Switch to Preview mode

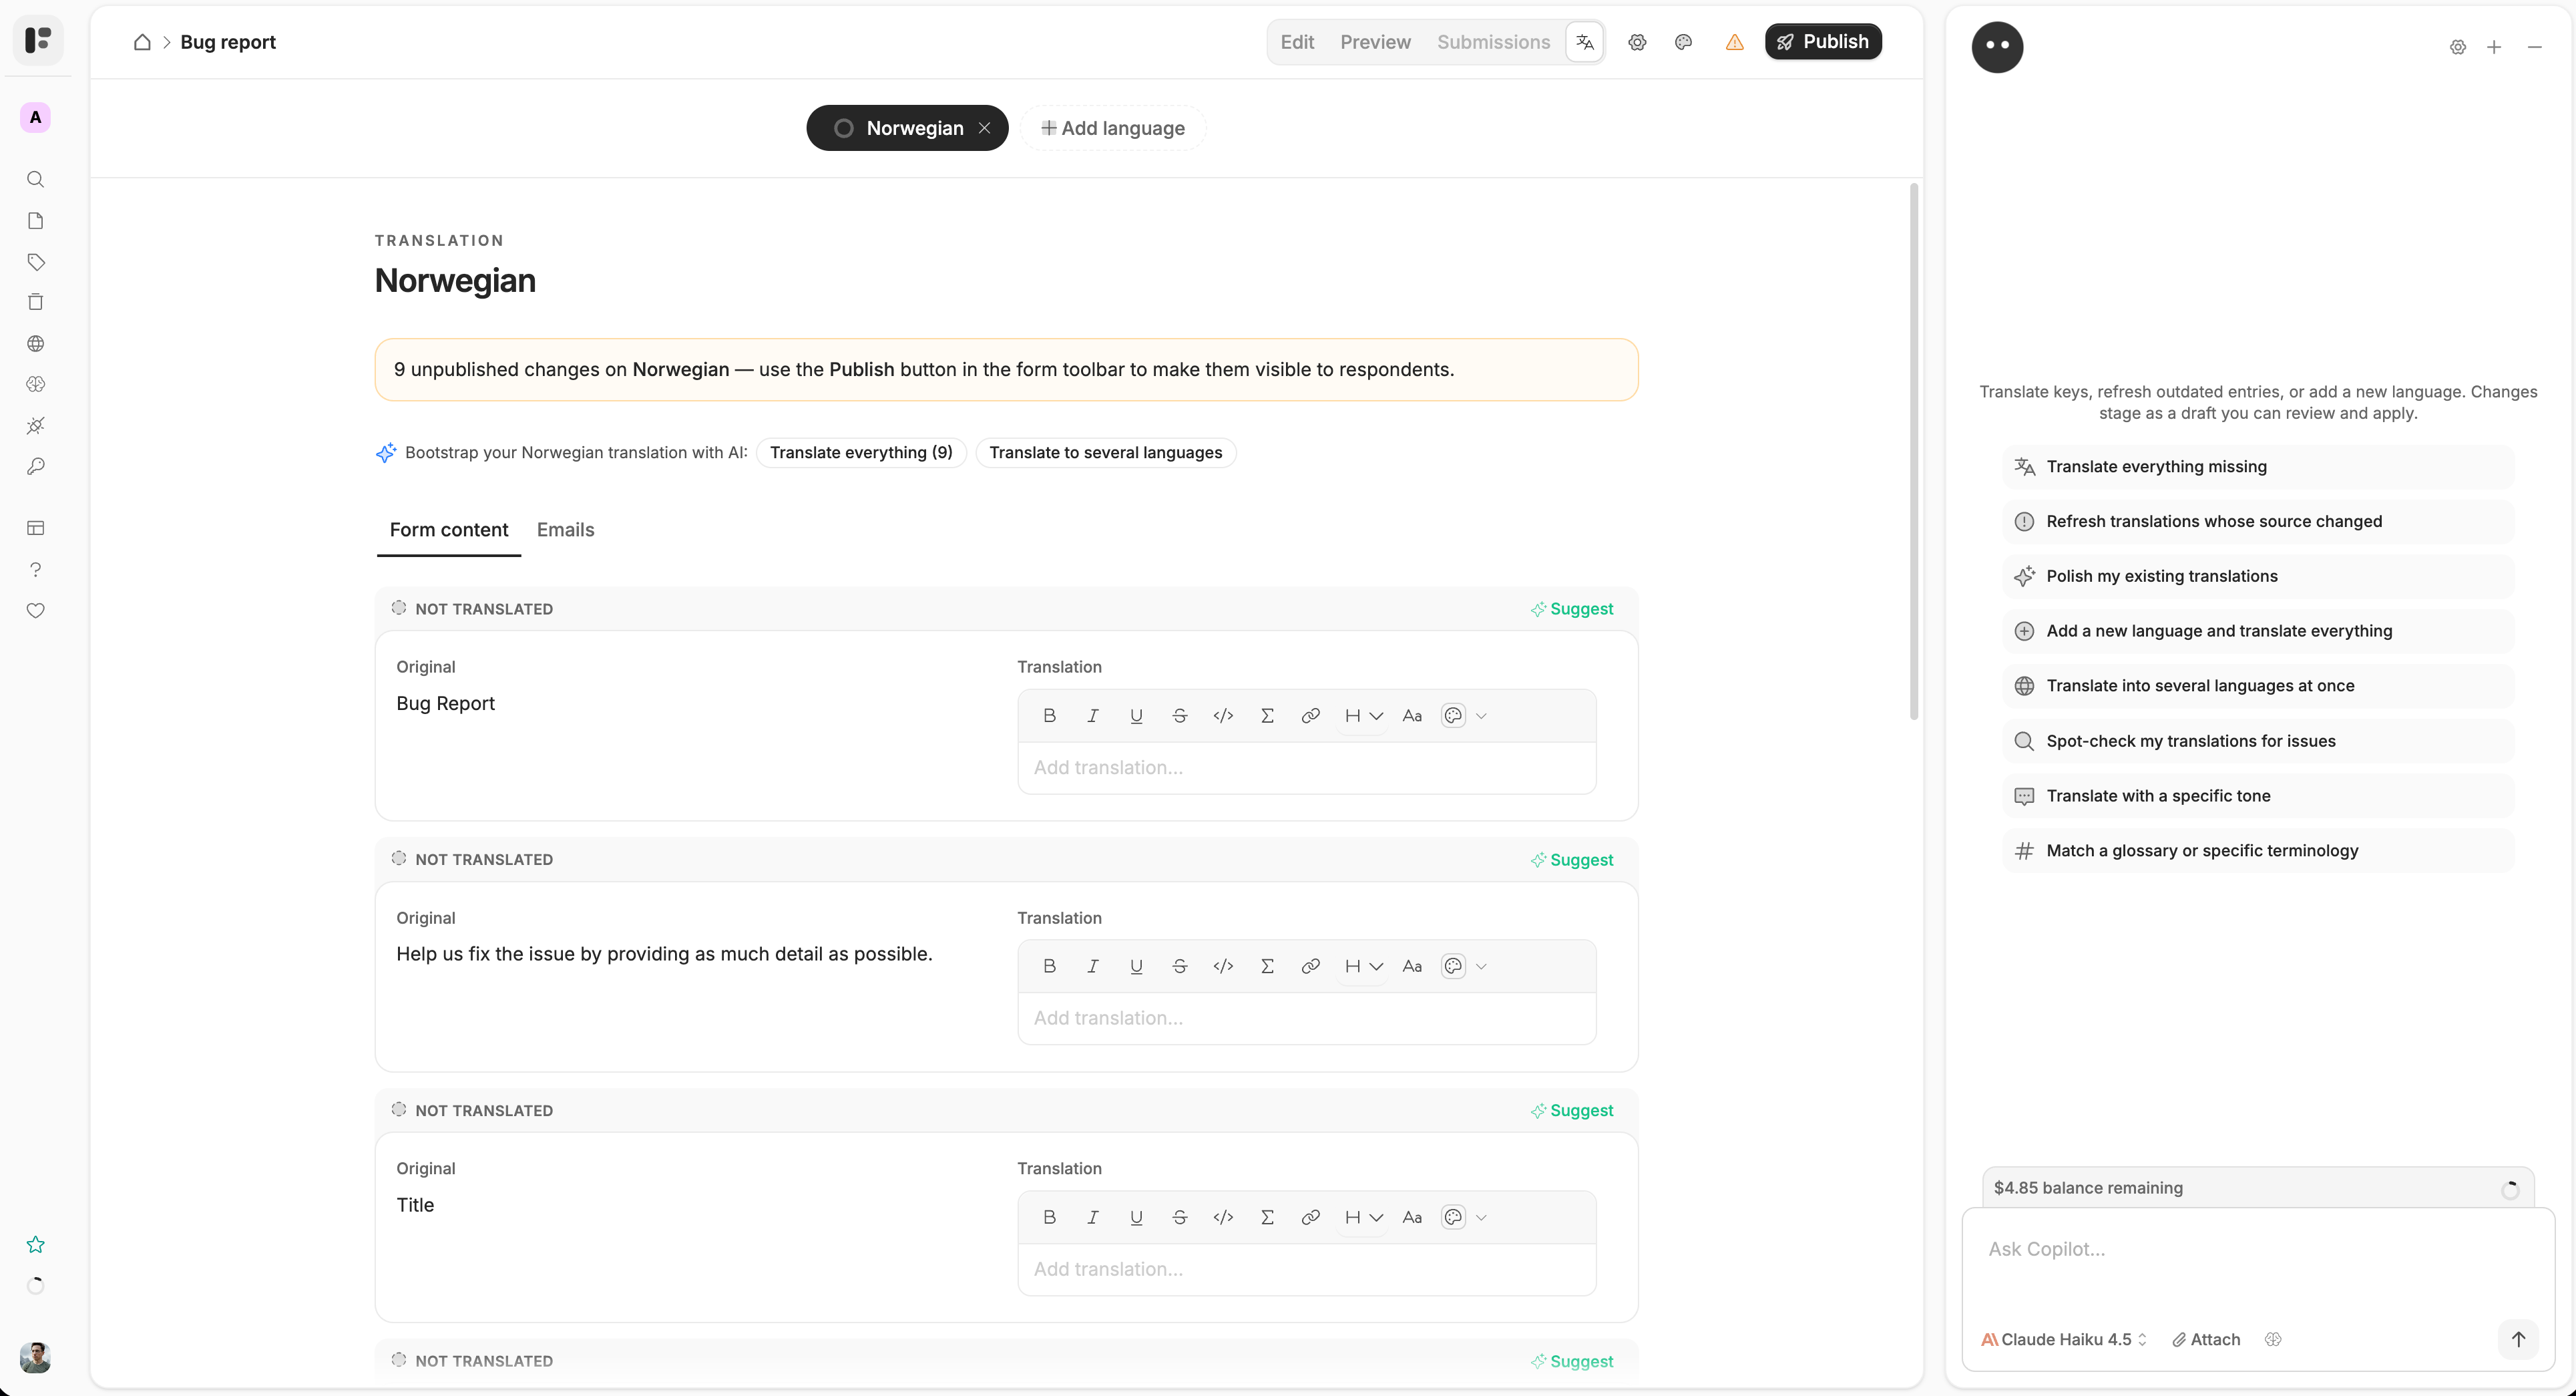(1375, 42)
